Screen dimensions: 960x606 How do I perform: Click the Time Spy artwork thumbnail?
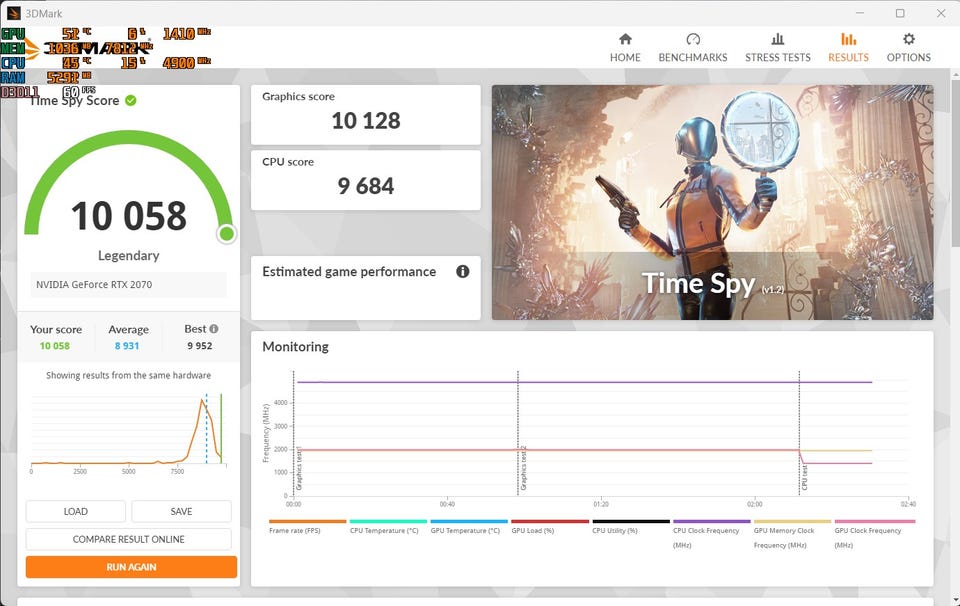713,202
